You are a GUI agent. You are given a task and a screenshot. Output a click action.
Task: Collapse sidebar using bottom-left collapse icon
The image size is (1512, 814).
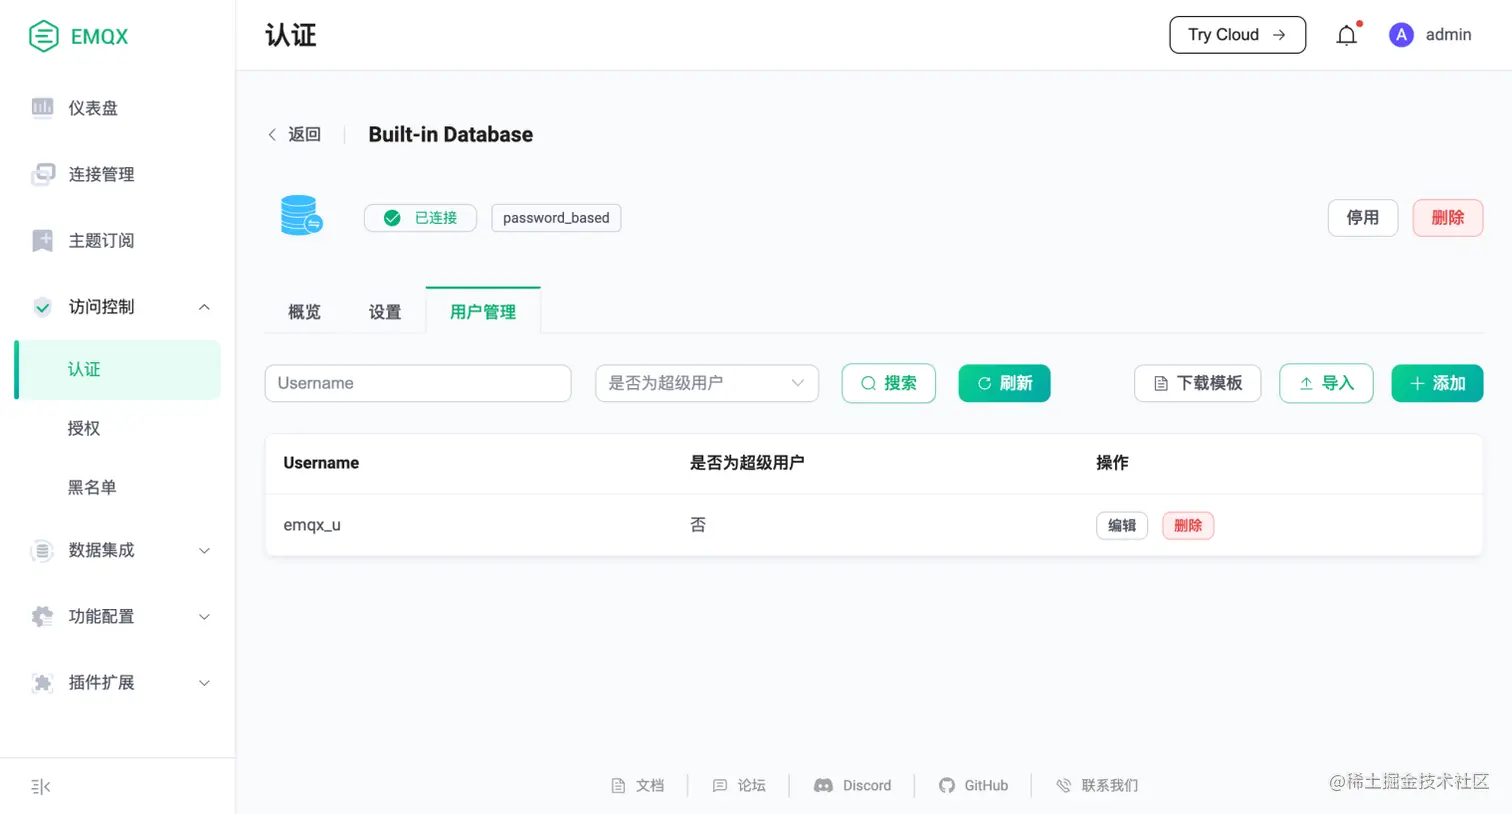click(x=41, y=787)
